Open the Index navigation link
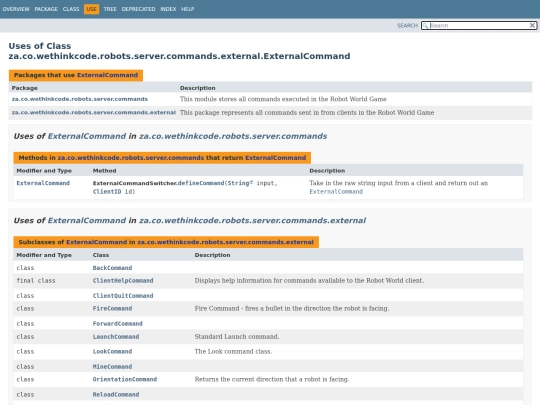The height and width of the screenshot is (405, 540). point(168,9)
